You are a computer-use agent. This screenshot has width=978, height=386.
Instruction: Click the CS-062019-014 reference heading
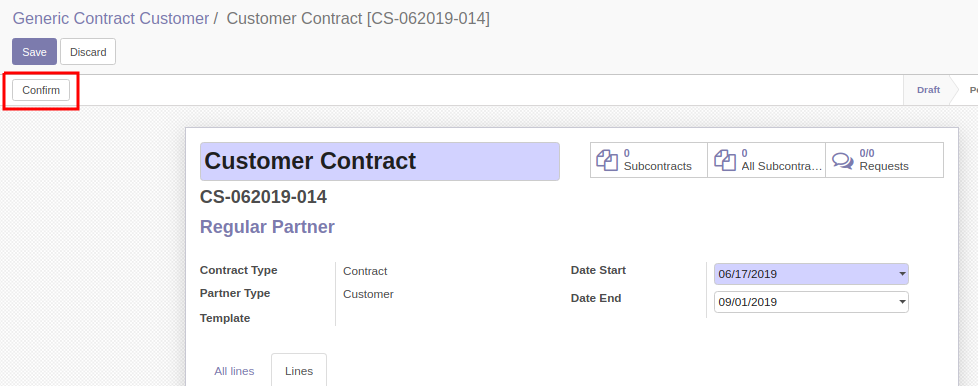coord(263,197)
